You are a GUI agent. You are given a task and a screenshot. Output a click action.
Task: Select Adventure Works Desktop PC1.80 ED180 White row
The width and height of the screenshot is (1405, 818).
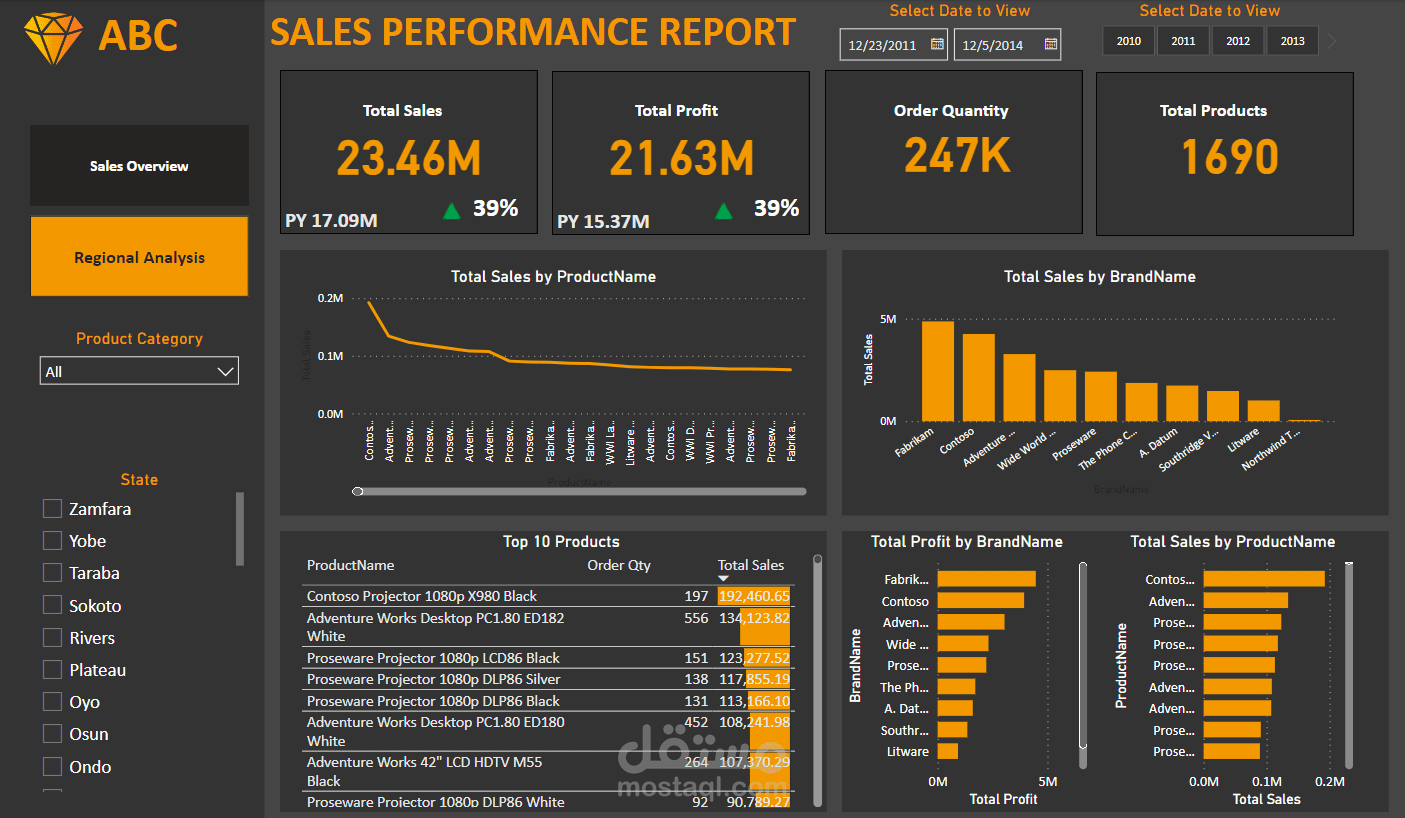[x=548, y=731]
